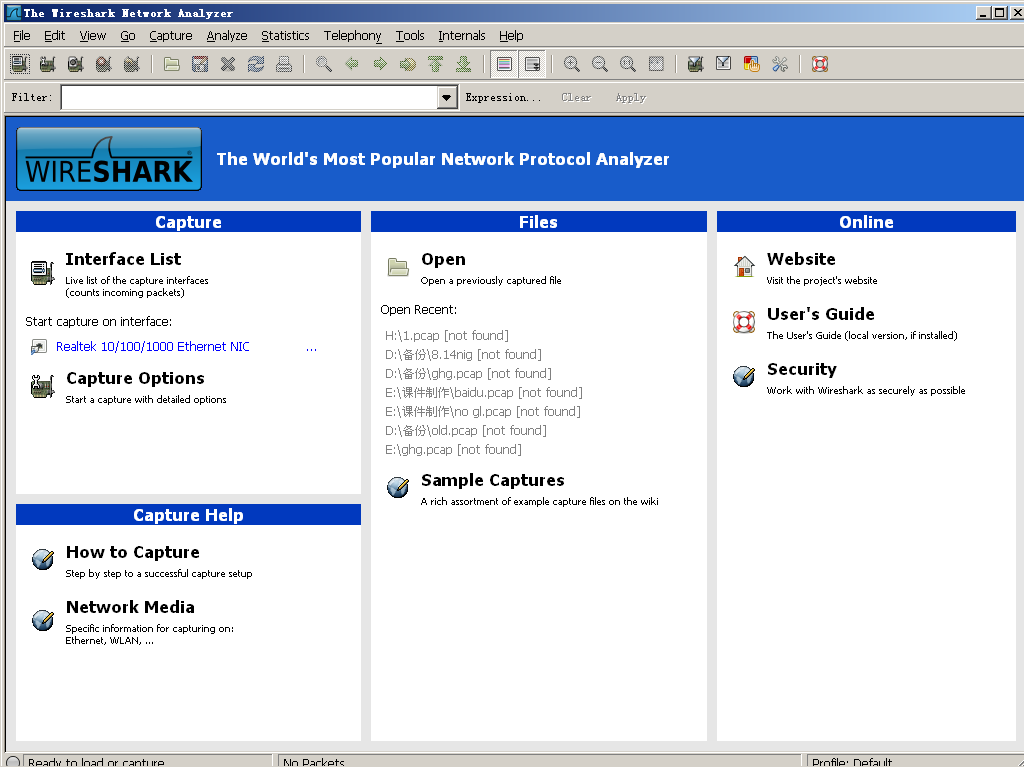Open recent file E:\ghg.pcap
Viewport: 1024px width, 768px height.
point(453,450)
